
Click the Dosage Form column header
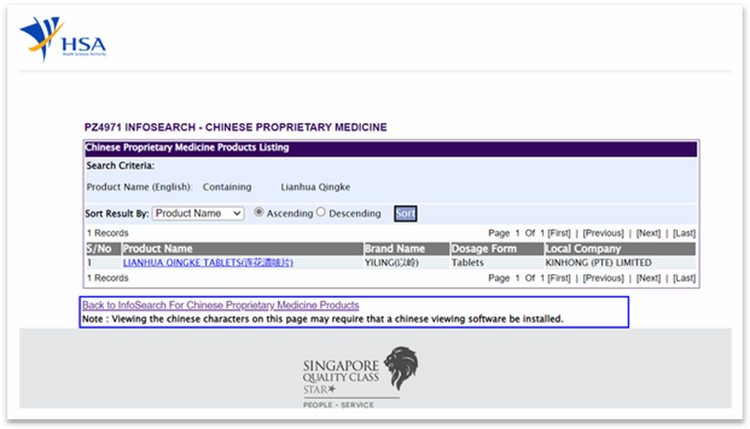497,249
